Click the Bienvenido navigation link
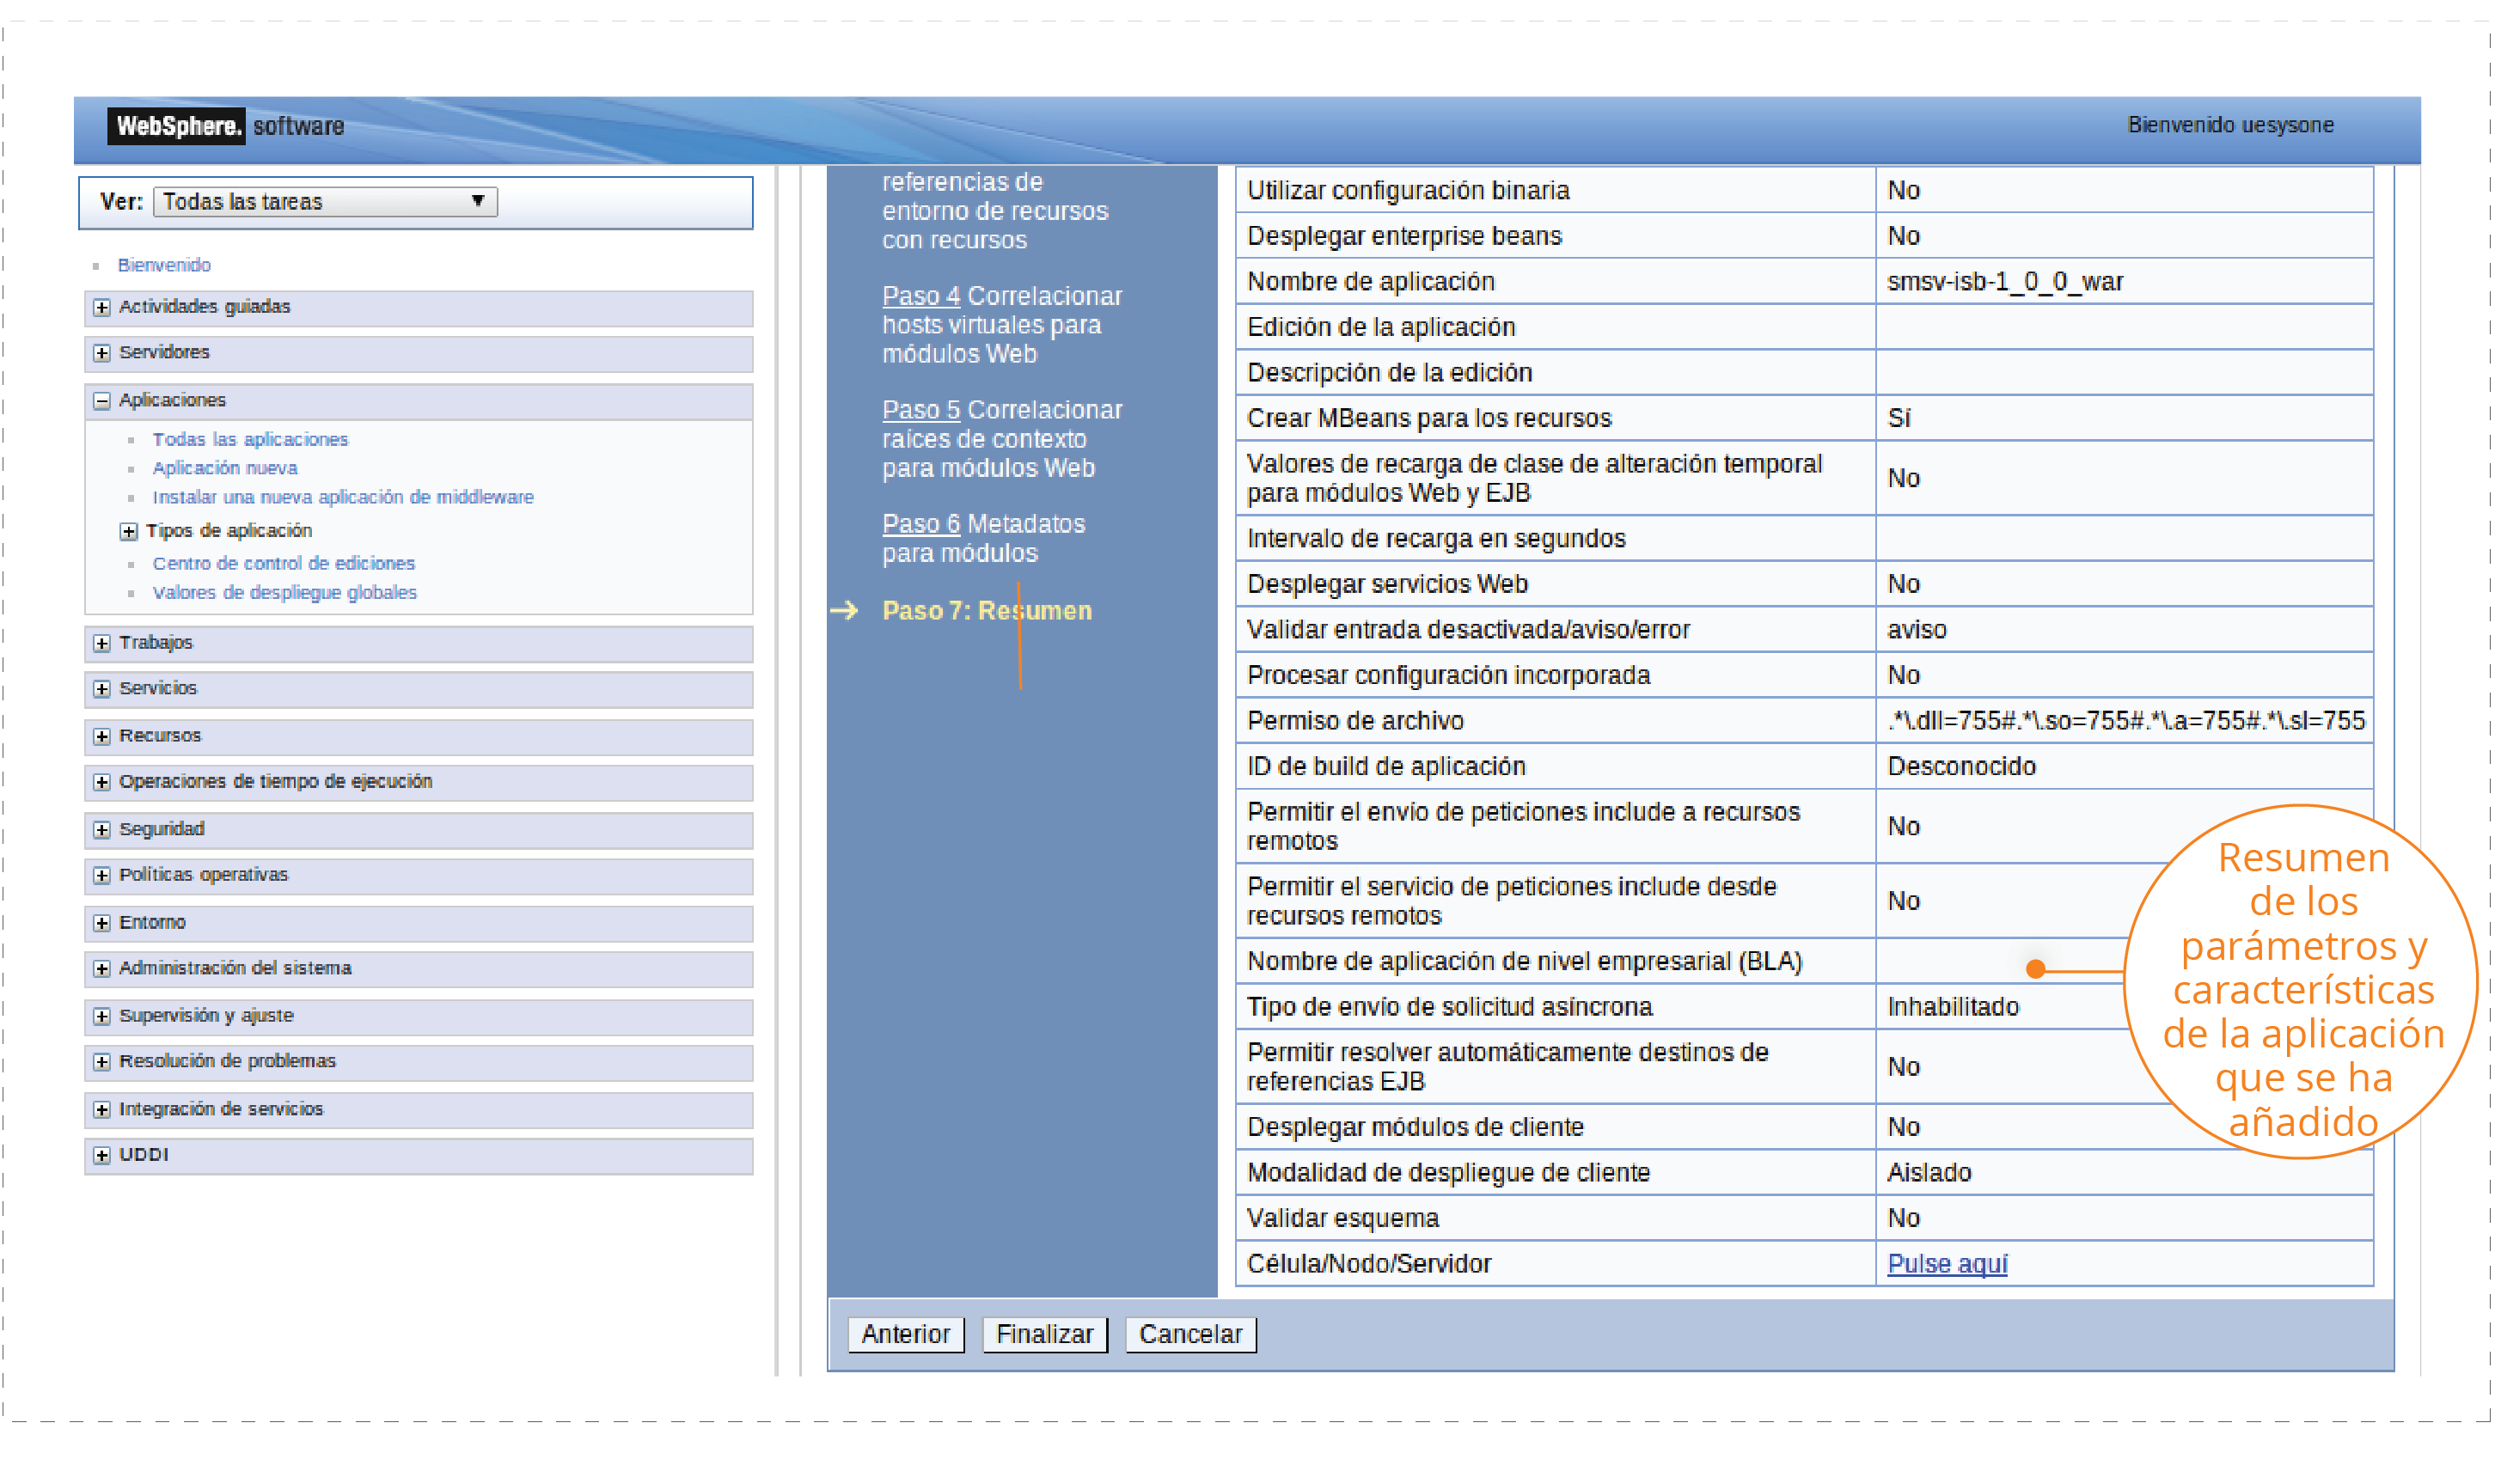The height and width of the screenshot is (1484, 2501). coord(164,266)
